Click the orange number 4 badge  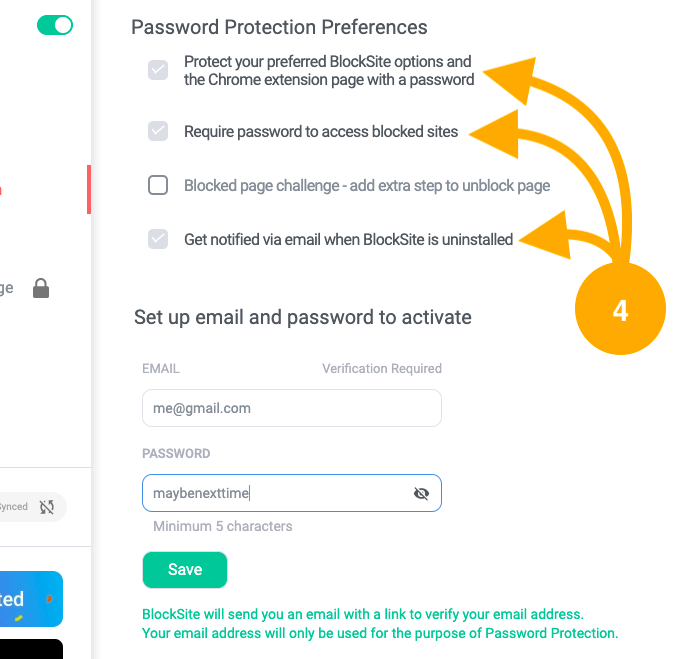coord(620,311)
